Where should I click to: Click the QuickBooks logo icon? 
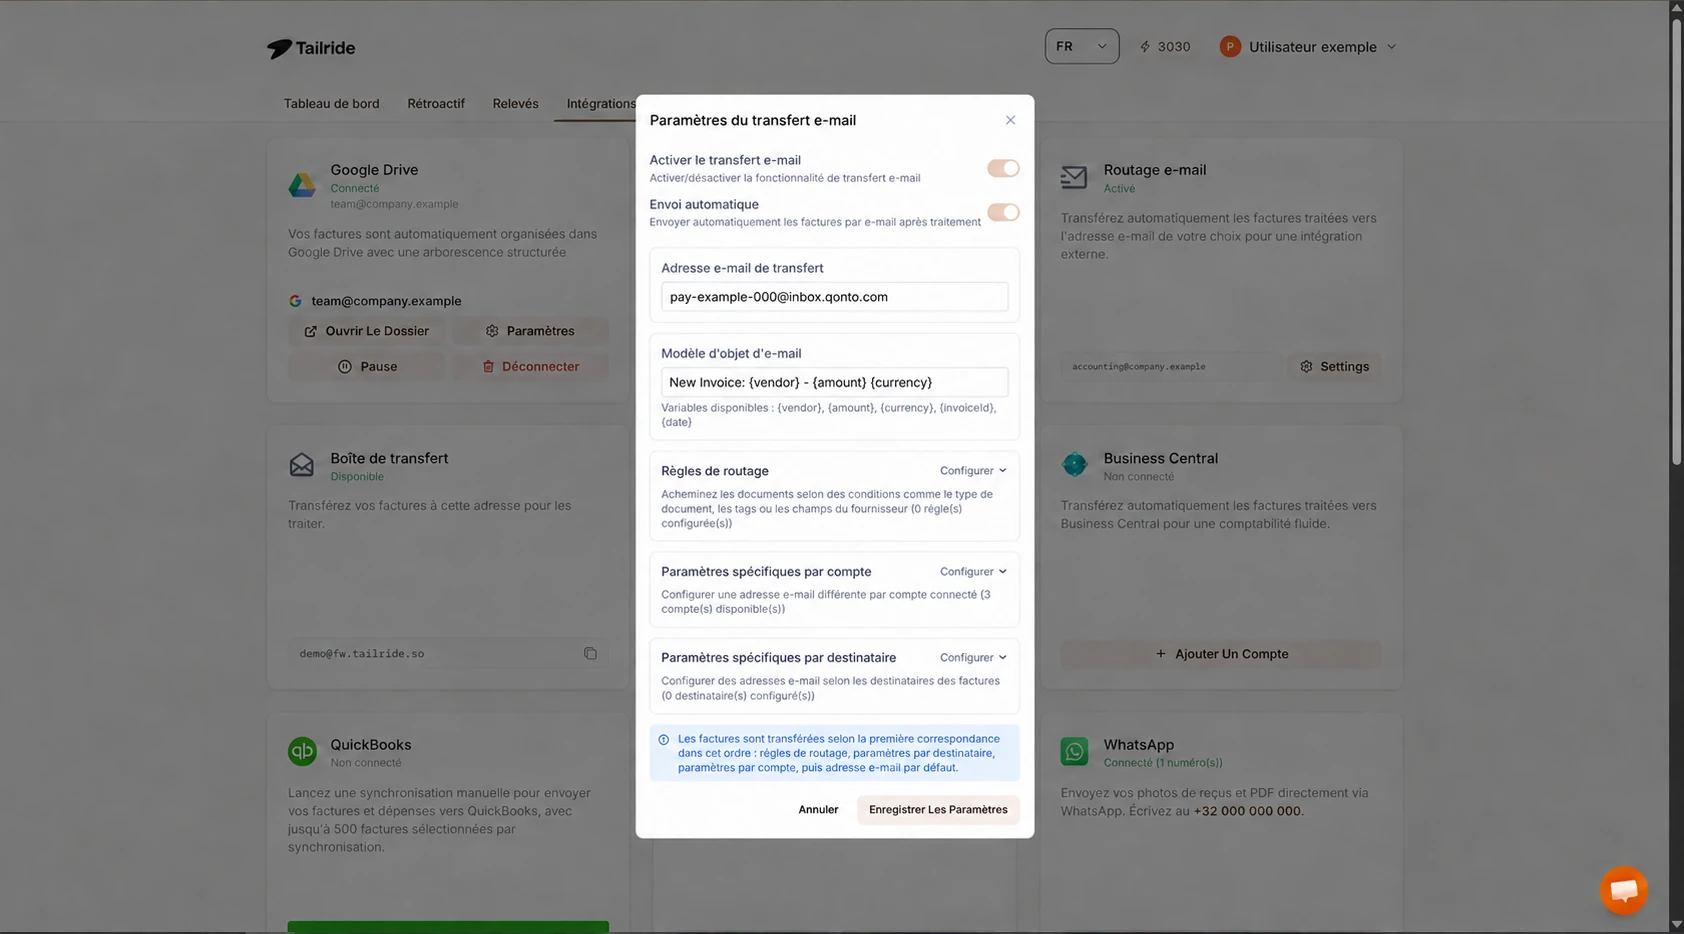coord(302,751)
